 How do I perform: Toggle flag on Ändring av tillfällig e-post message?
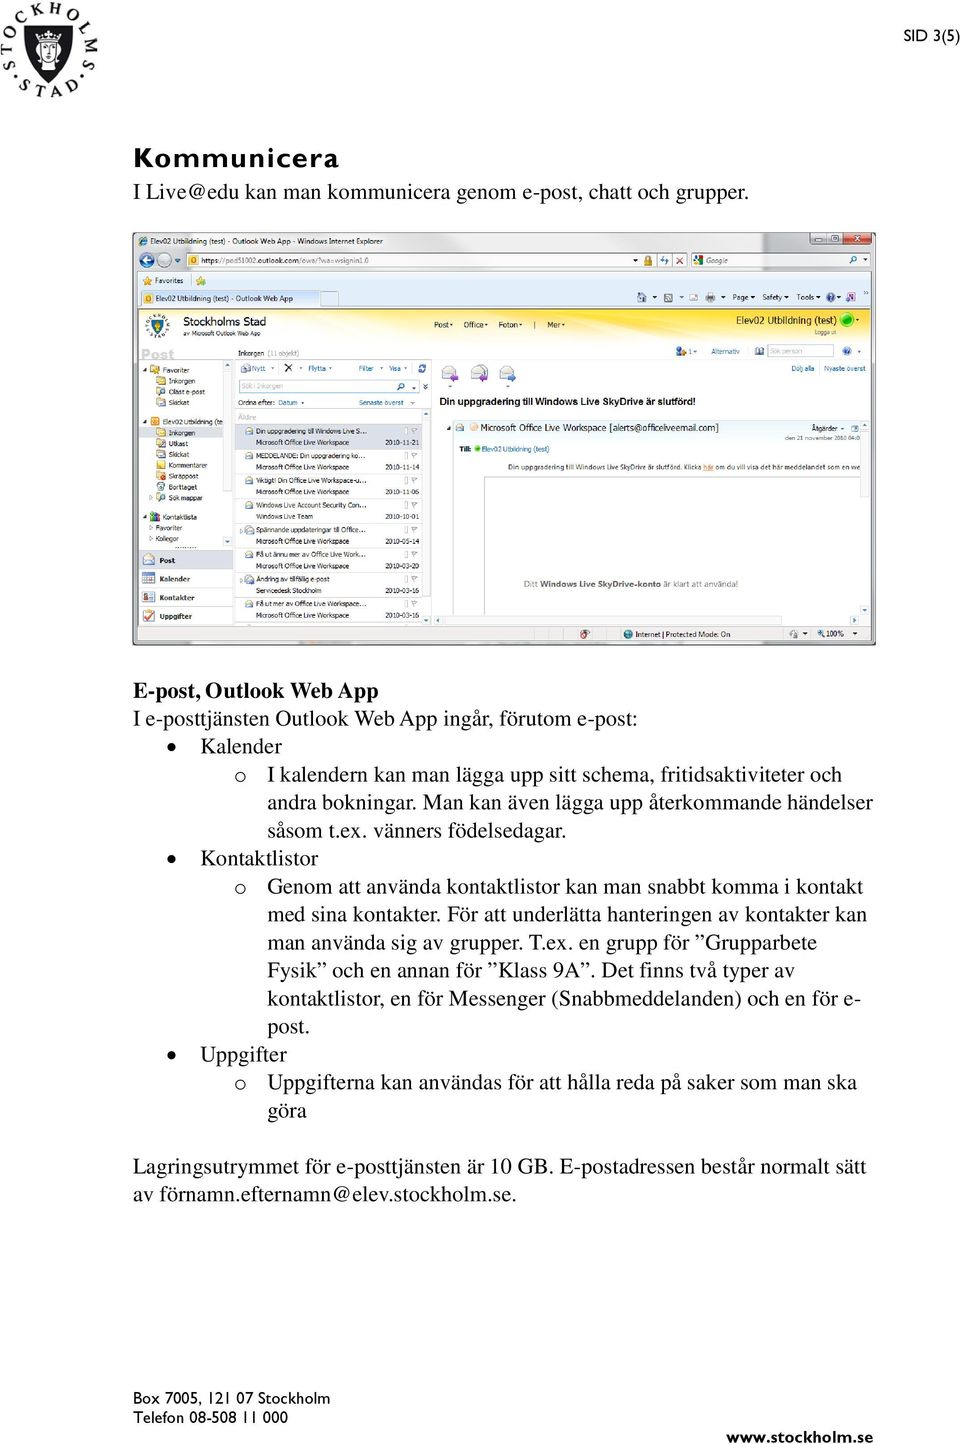415,579
